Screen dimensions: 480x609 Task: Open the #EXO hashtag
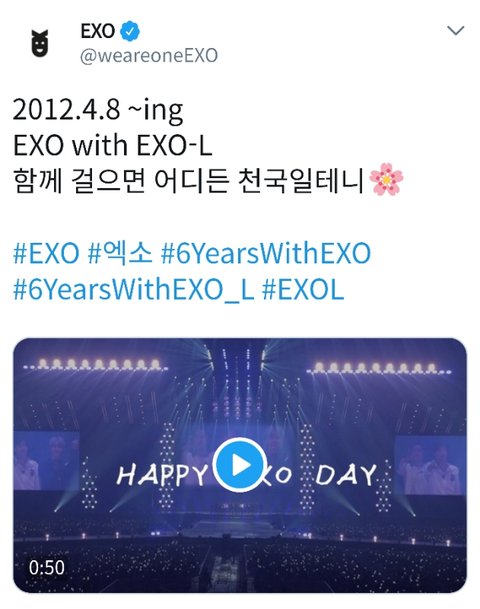46,253
